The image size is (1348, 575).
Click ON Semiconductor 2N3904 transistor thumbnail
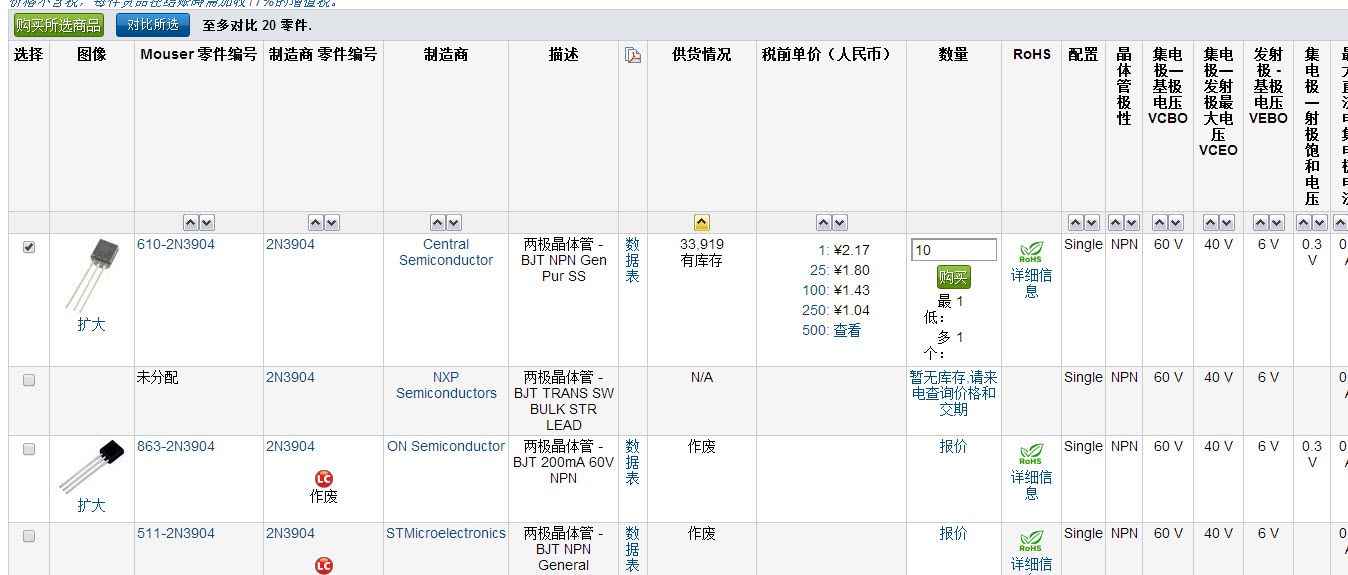[91, 467]
